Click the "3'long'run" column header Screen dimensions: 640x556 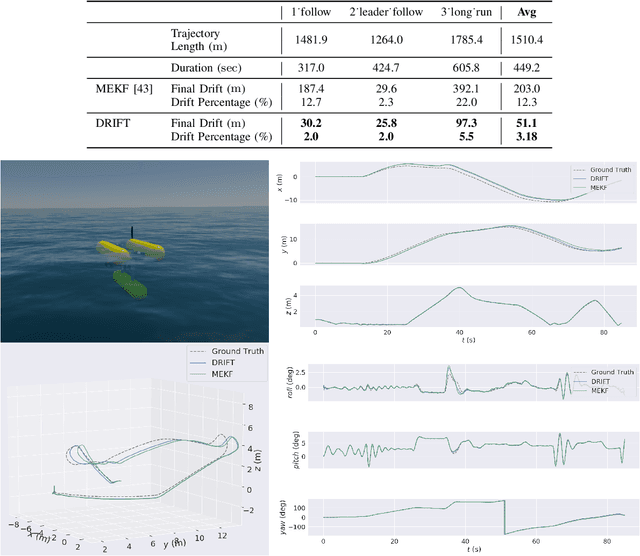[466, 12]
